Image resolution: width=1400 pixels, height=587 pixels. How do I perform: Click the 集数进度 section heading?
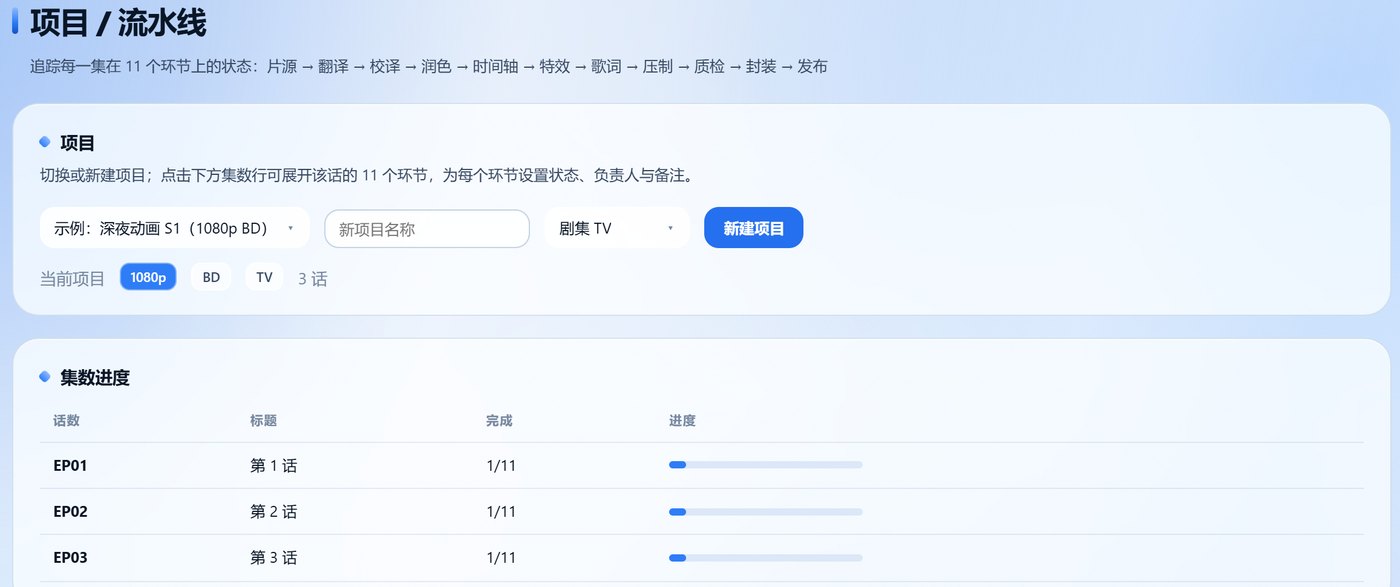tap(95, 378)
